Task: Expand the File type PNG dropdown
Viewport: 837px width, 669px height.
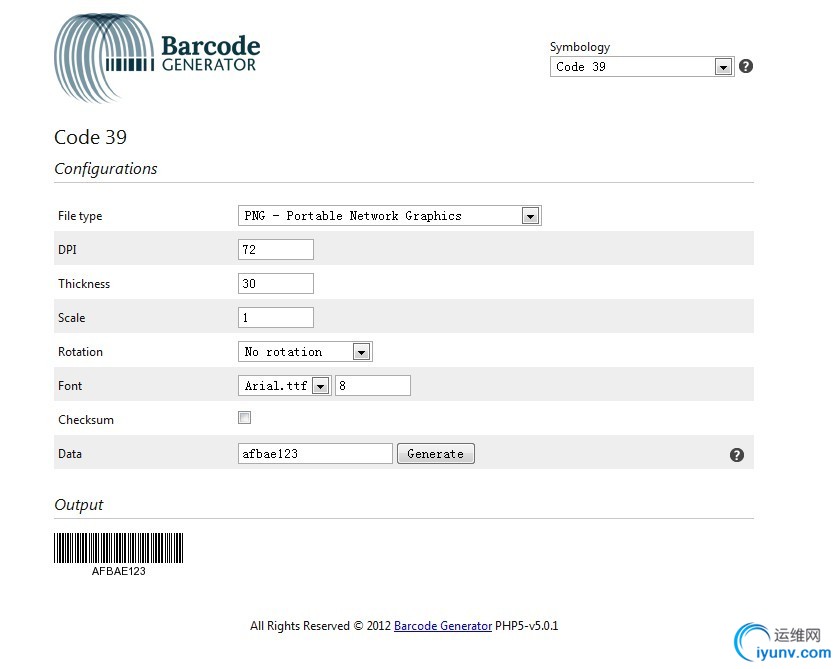Action: (390, 216)
